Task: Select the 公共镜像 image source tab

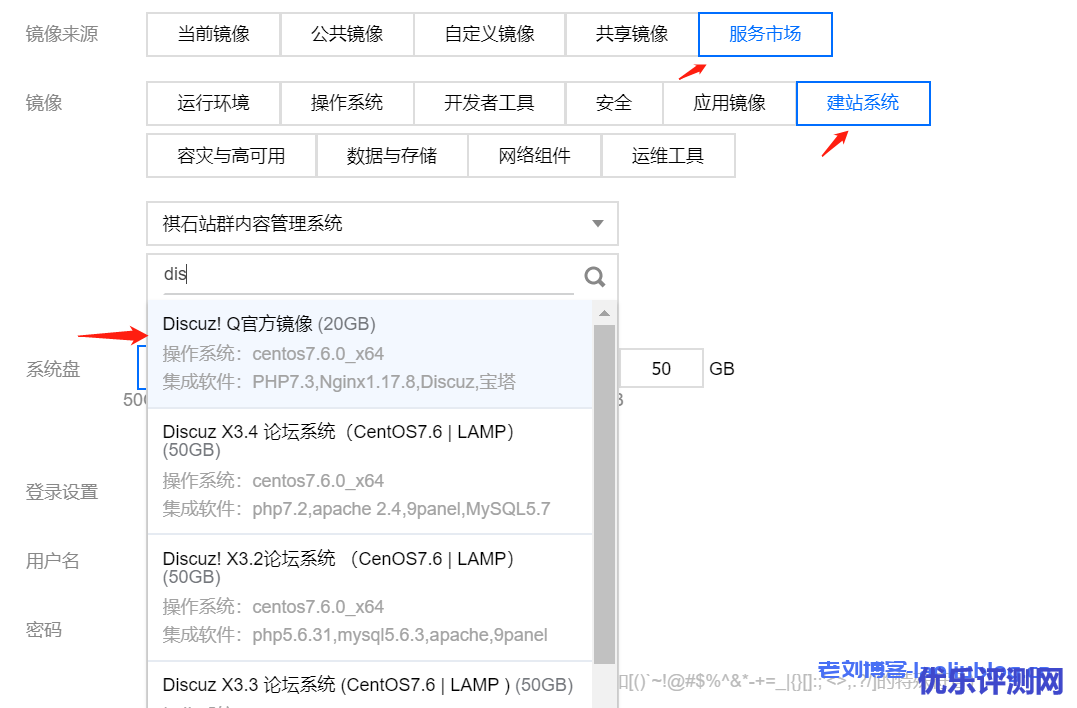Action: coord(347,34)
